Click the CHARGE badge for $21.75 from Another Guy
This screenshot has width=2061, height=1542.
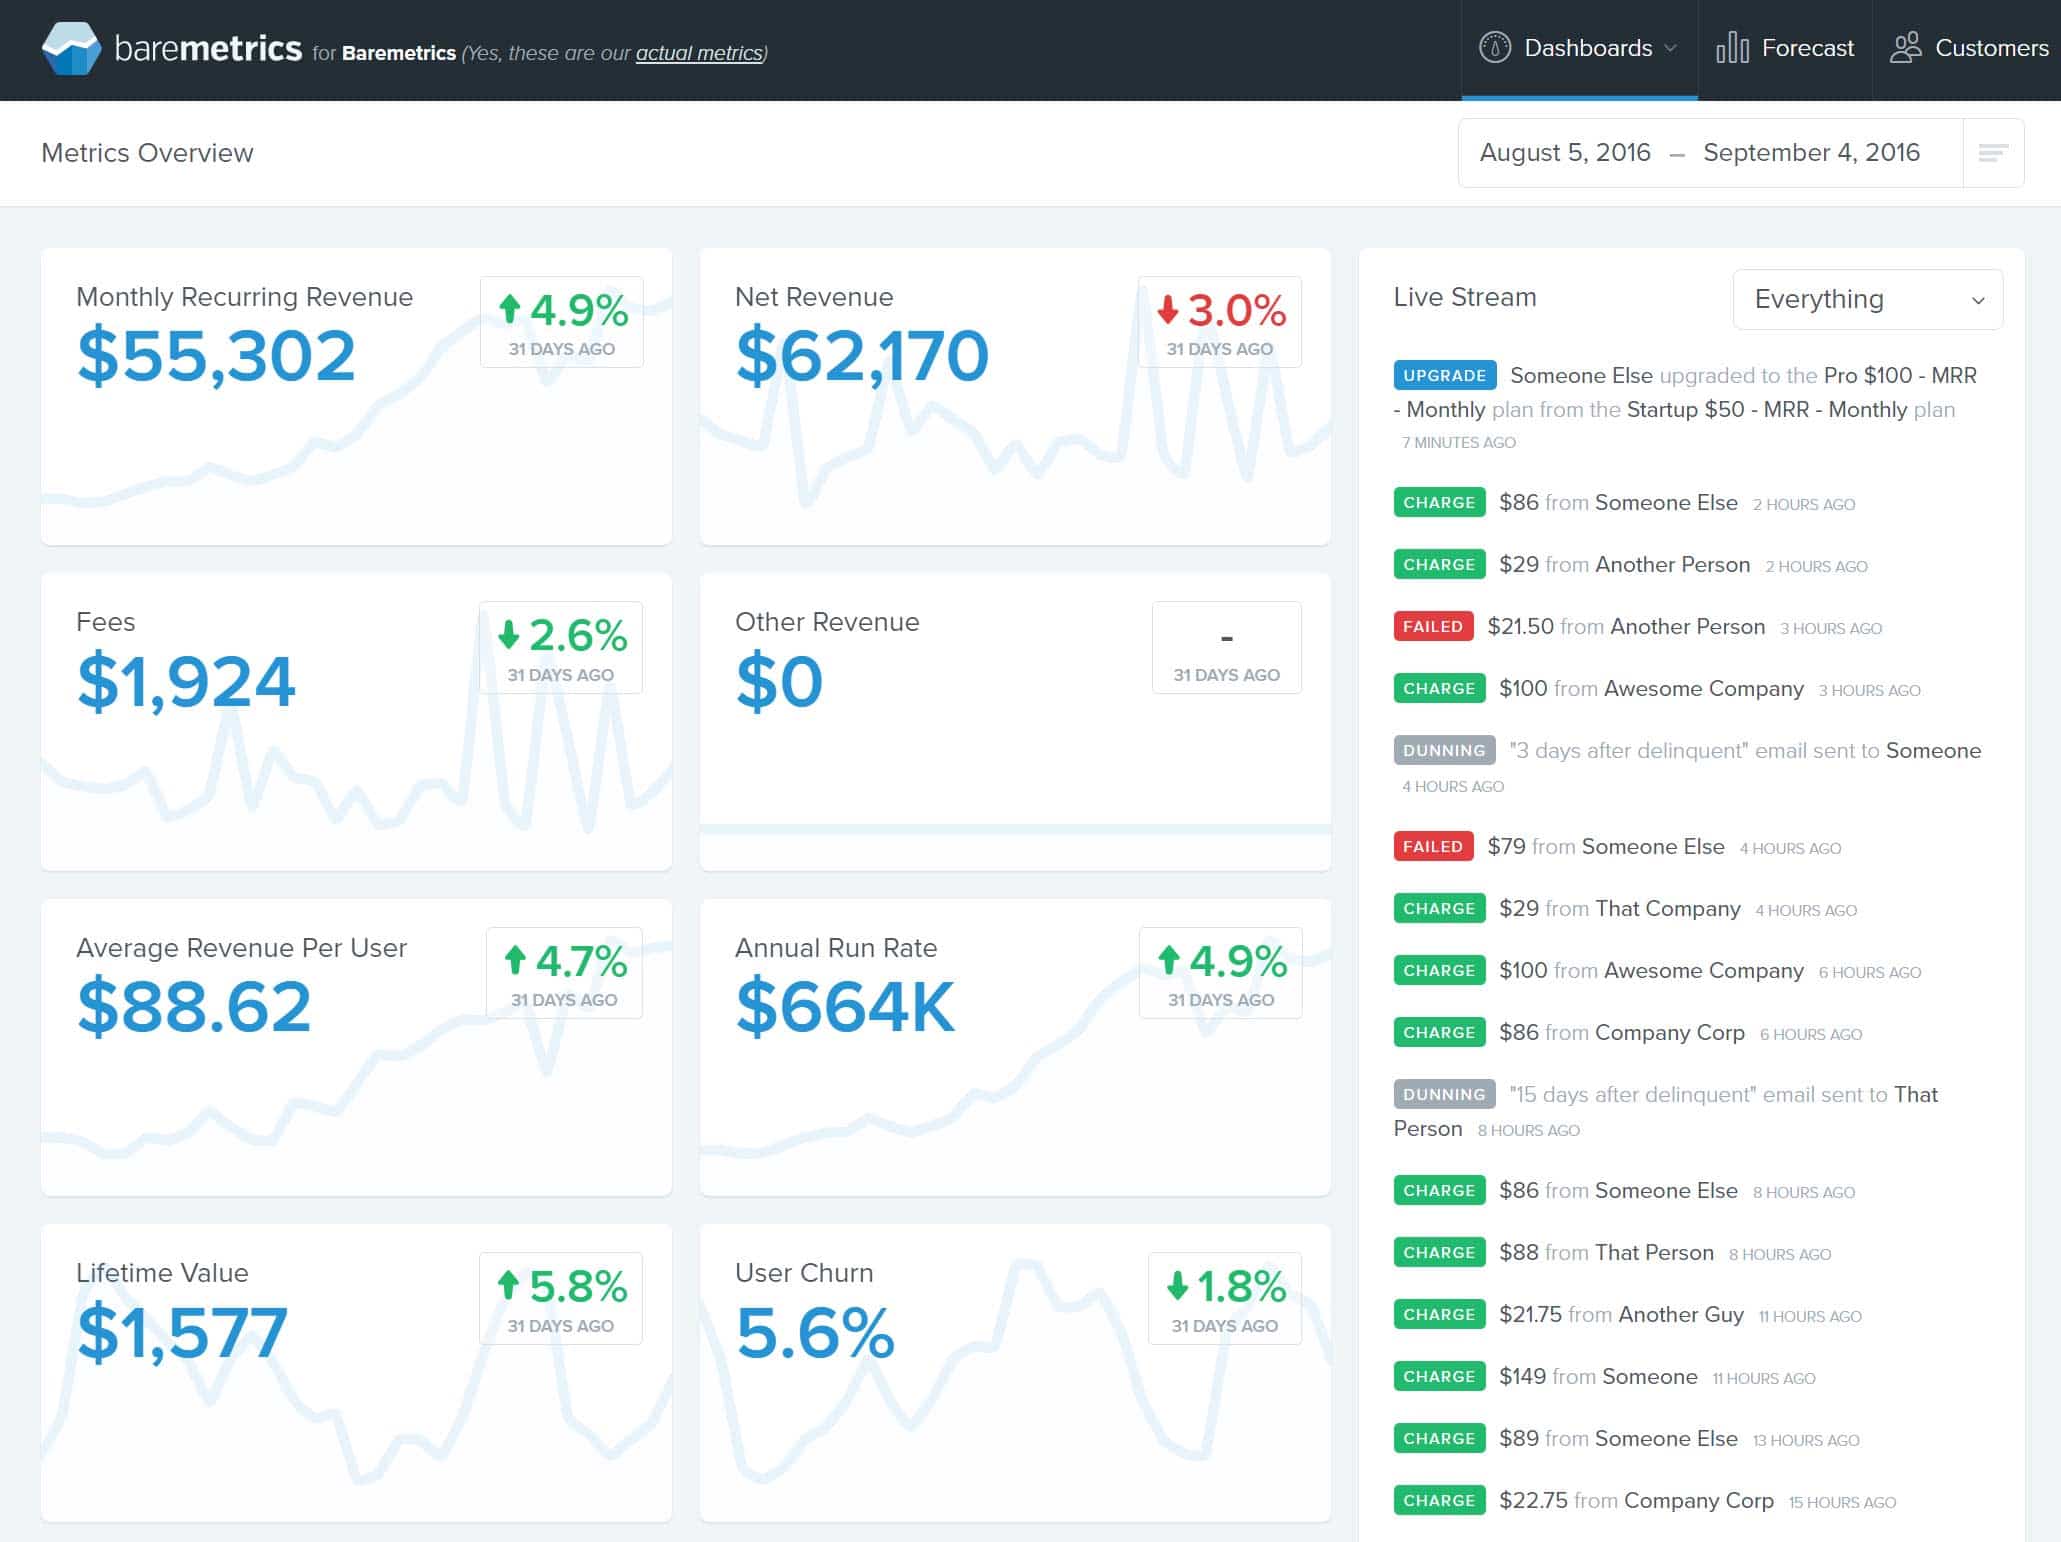(x=1439, y=1314)
